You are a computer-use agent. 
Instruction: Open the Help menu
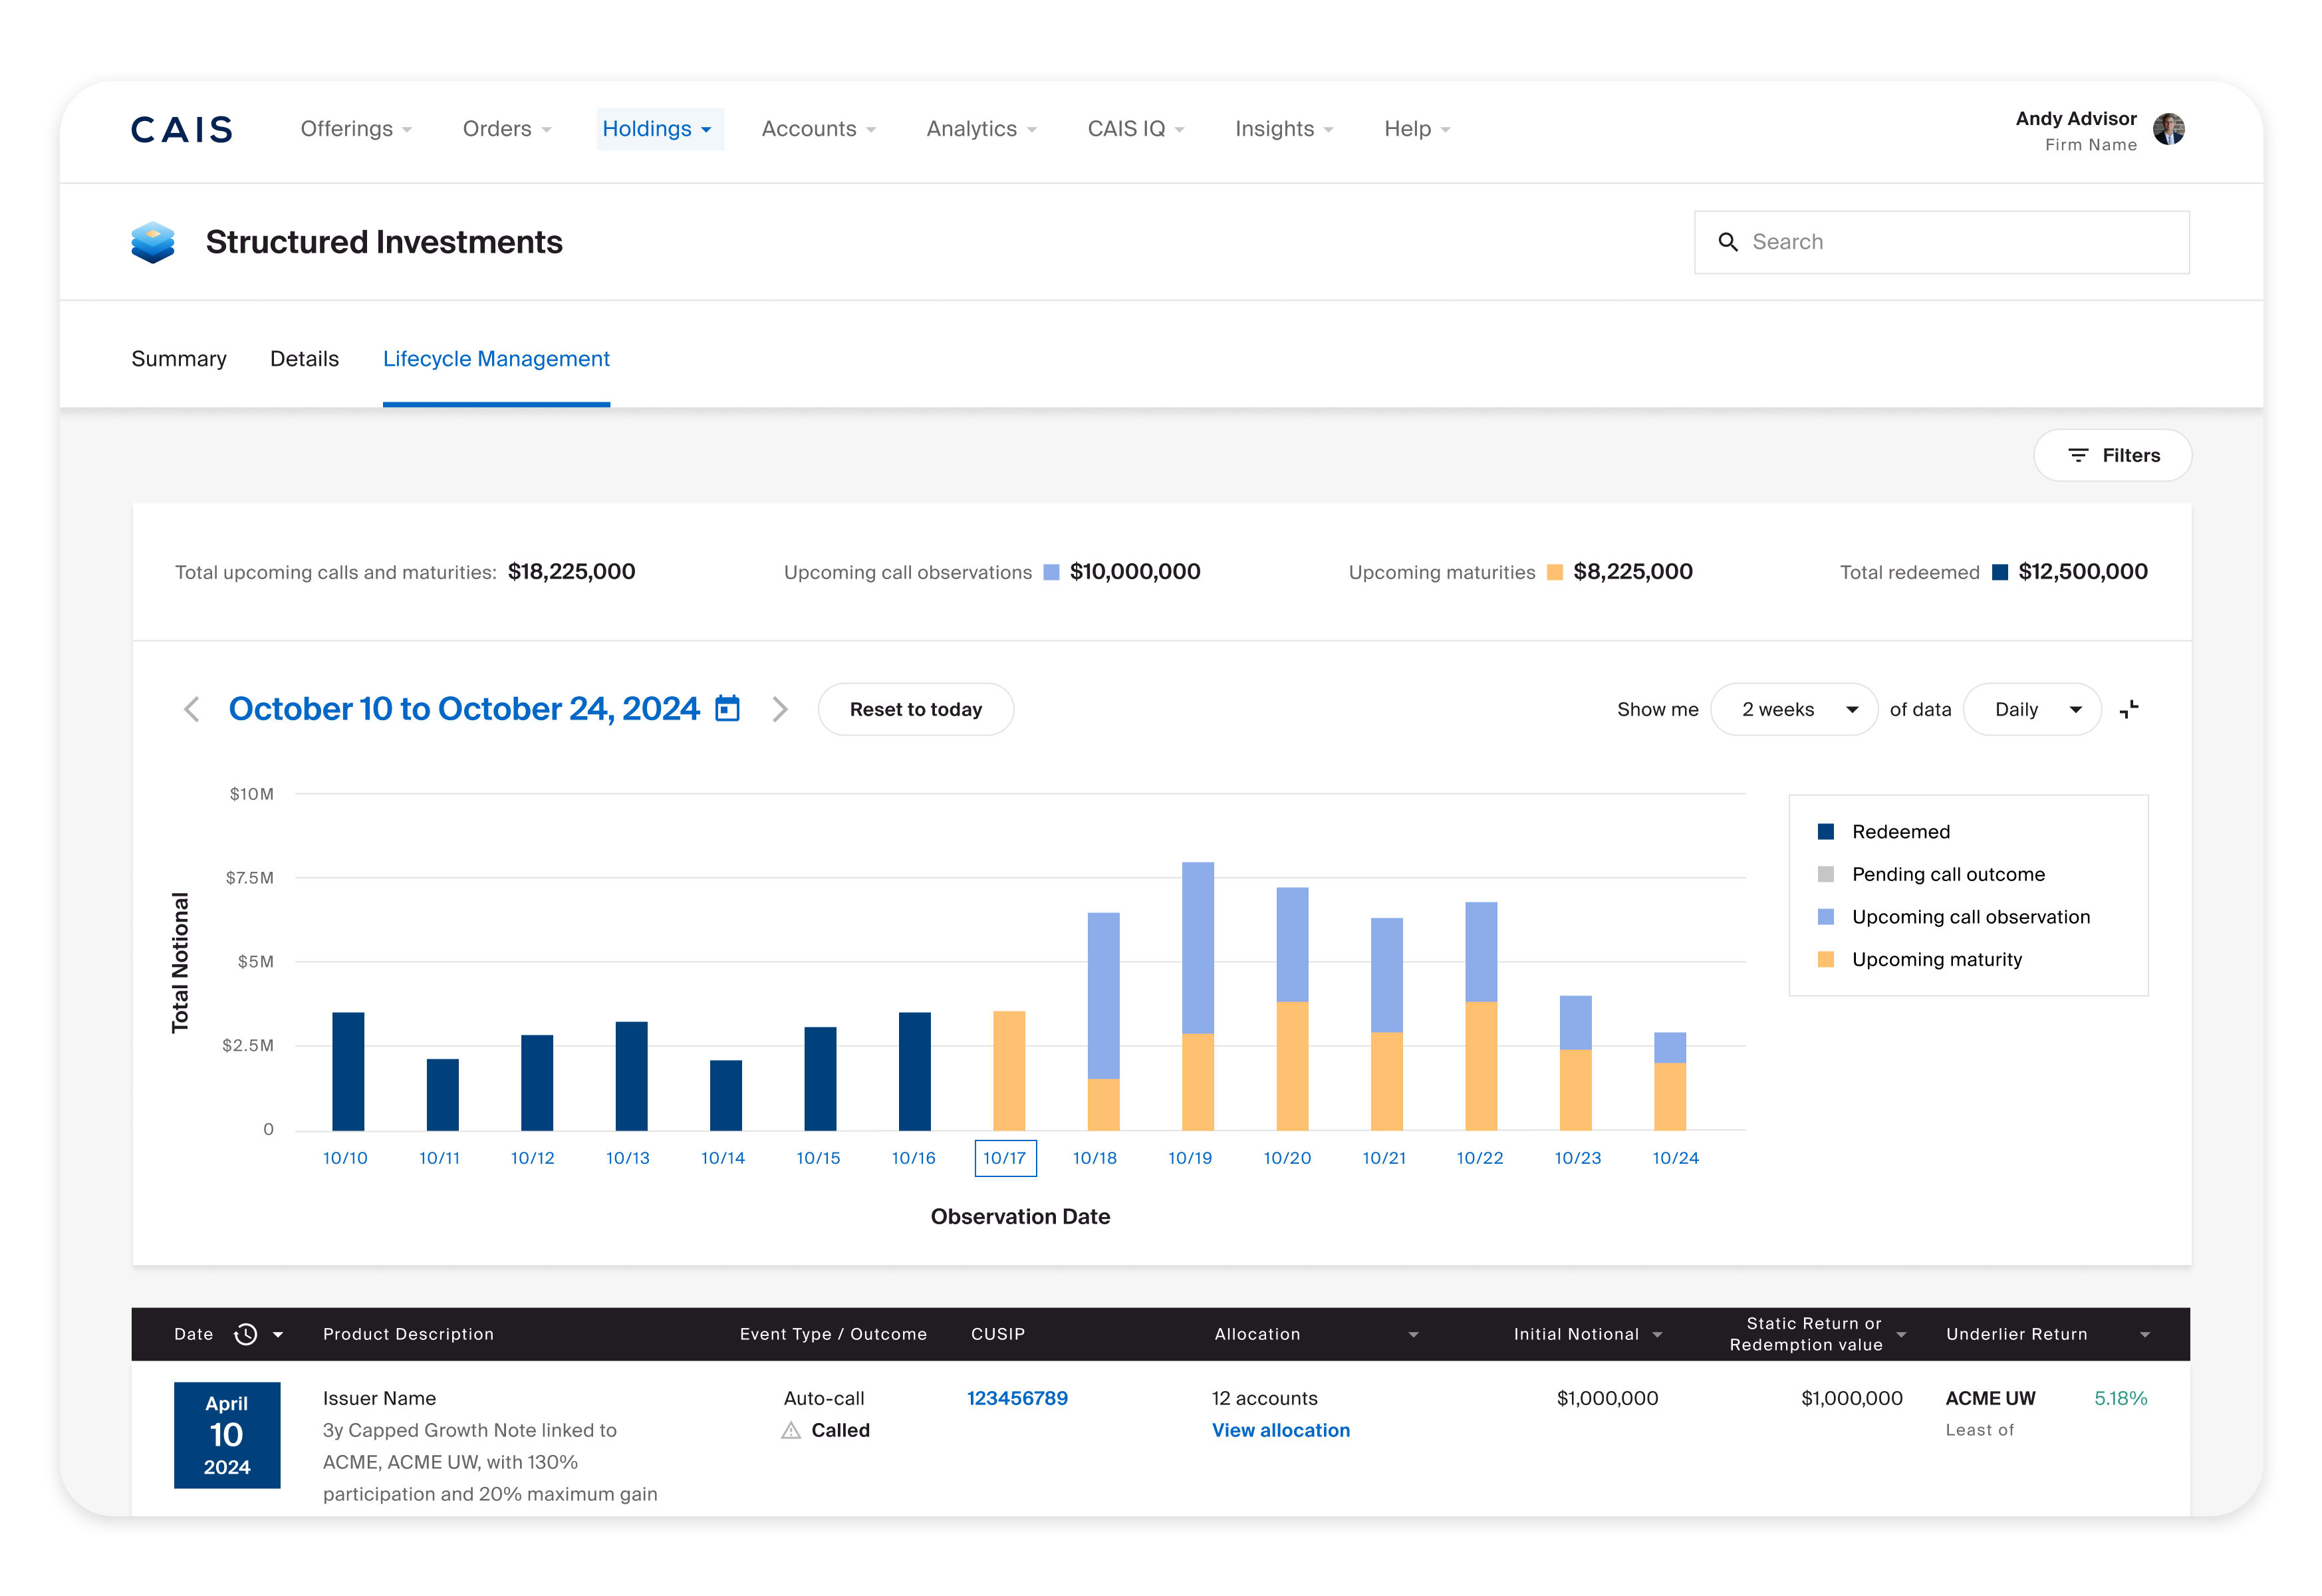pyautogui.click(x=1417, y=129)
